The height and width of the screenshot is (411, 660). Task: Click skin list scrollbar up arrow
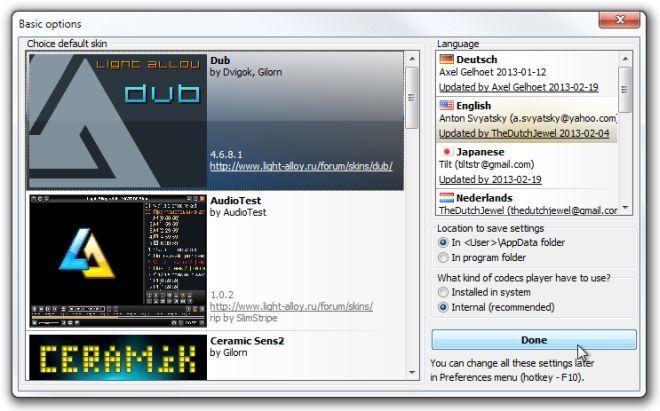(x=412, y=59)
